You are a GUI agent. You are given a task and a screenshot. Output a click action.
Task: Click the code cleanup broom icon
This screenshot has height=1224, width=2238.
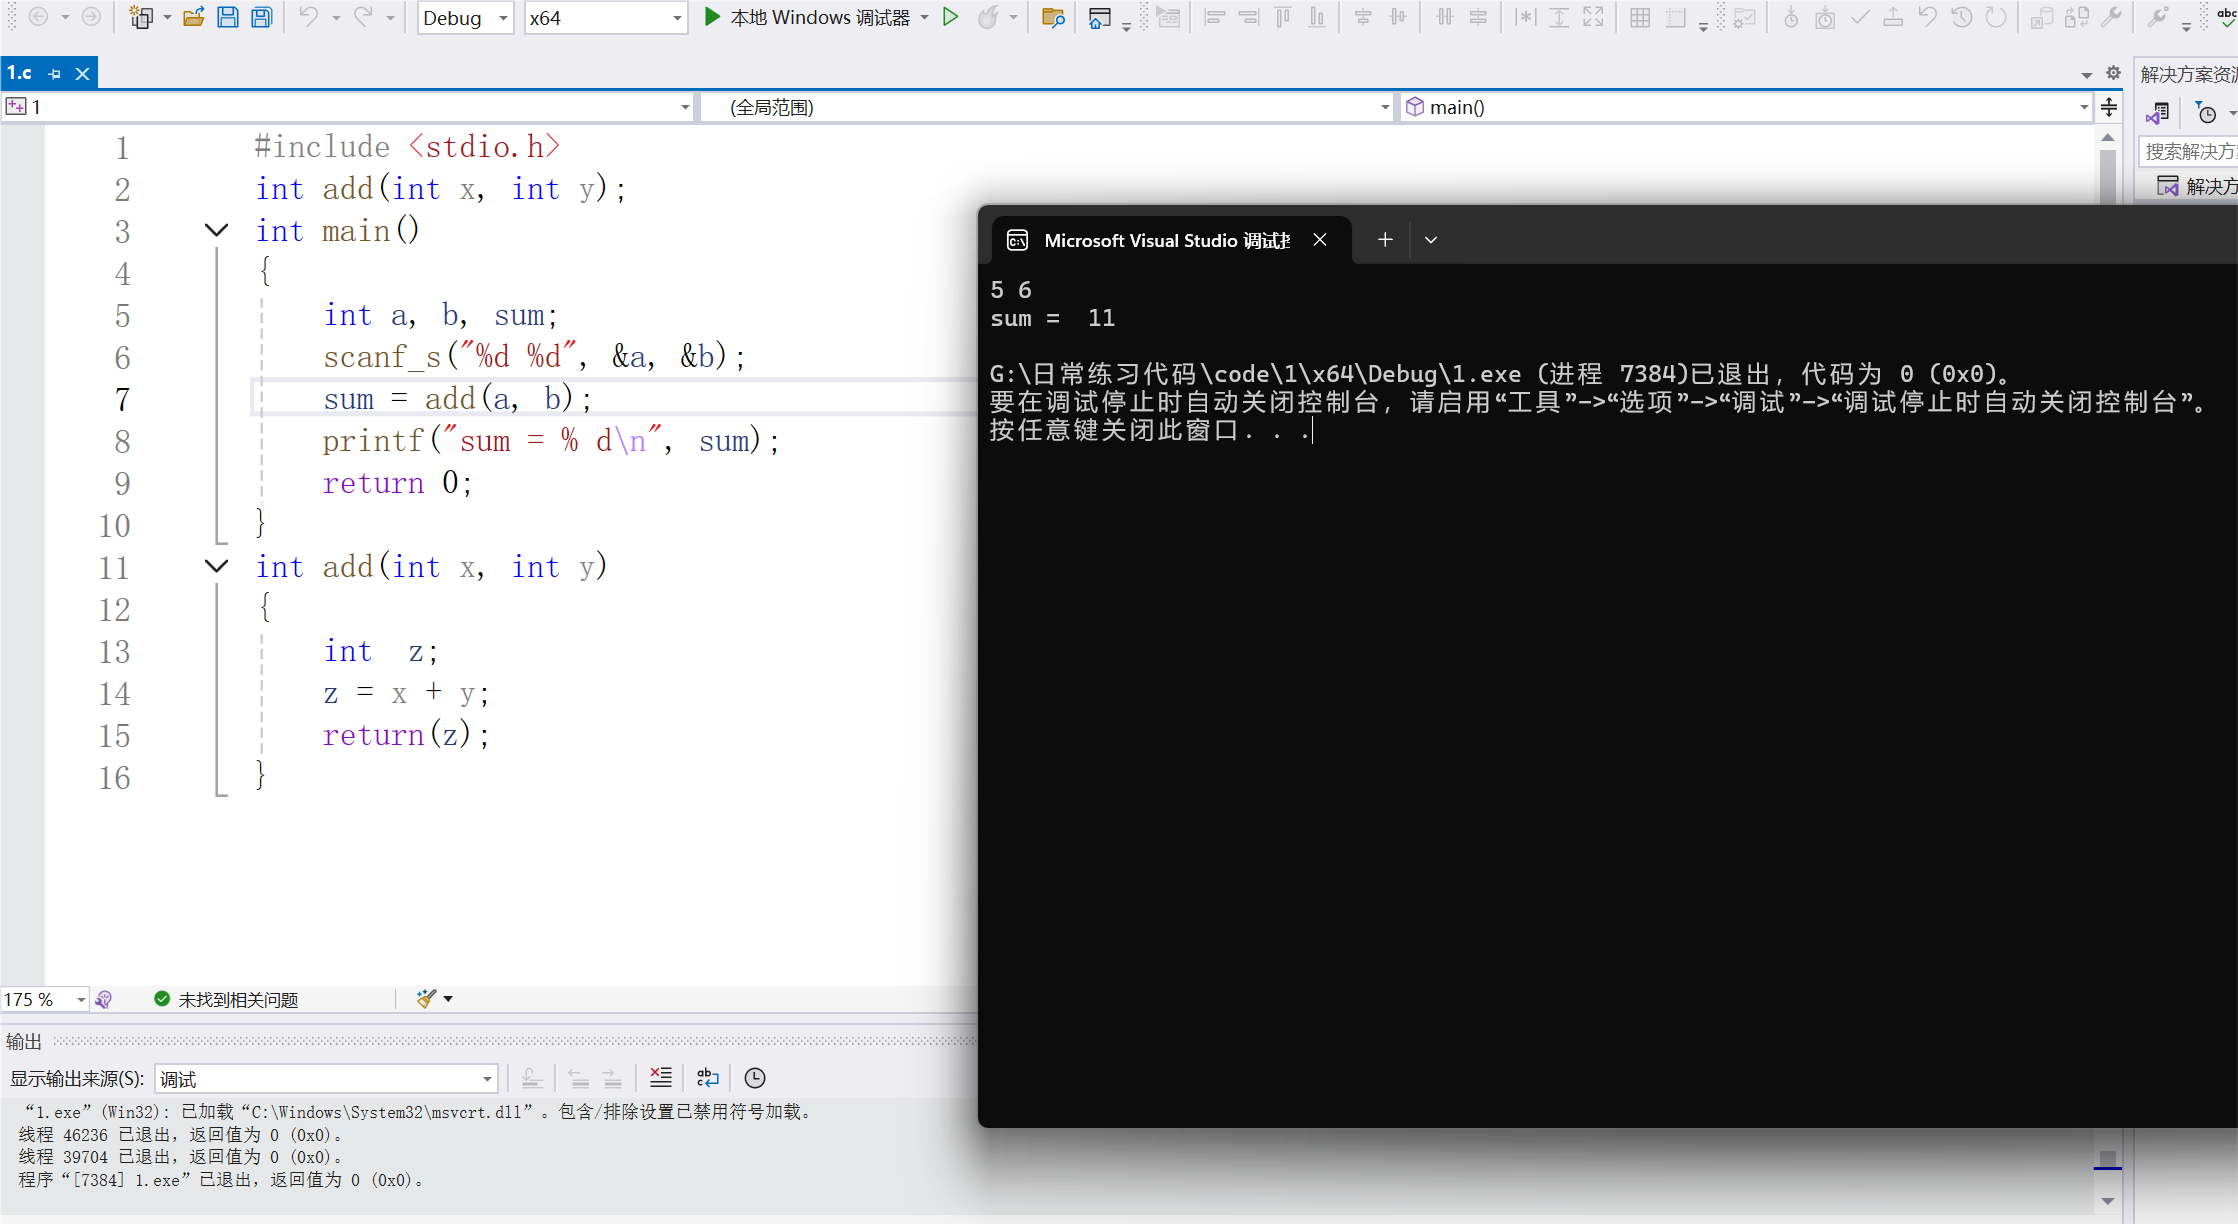tap(426, 998)
